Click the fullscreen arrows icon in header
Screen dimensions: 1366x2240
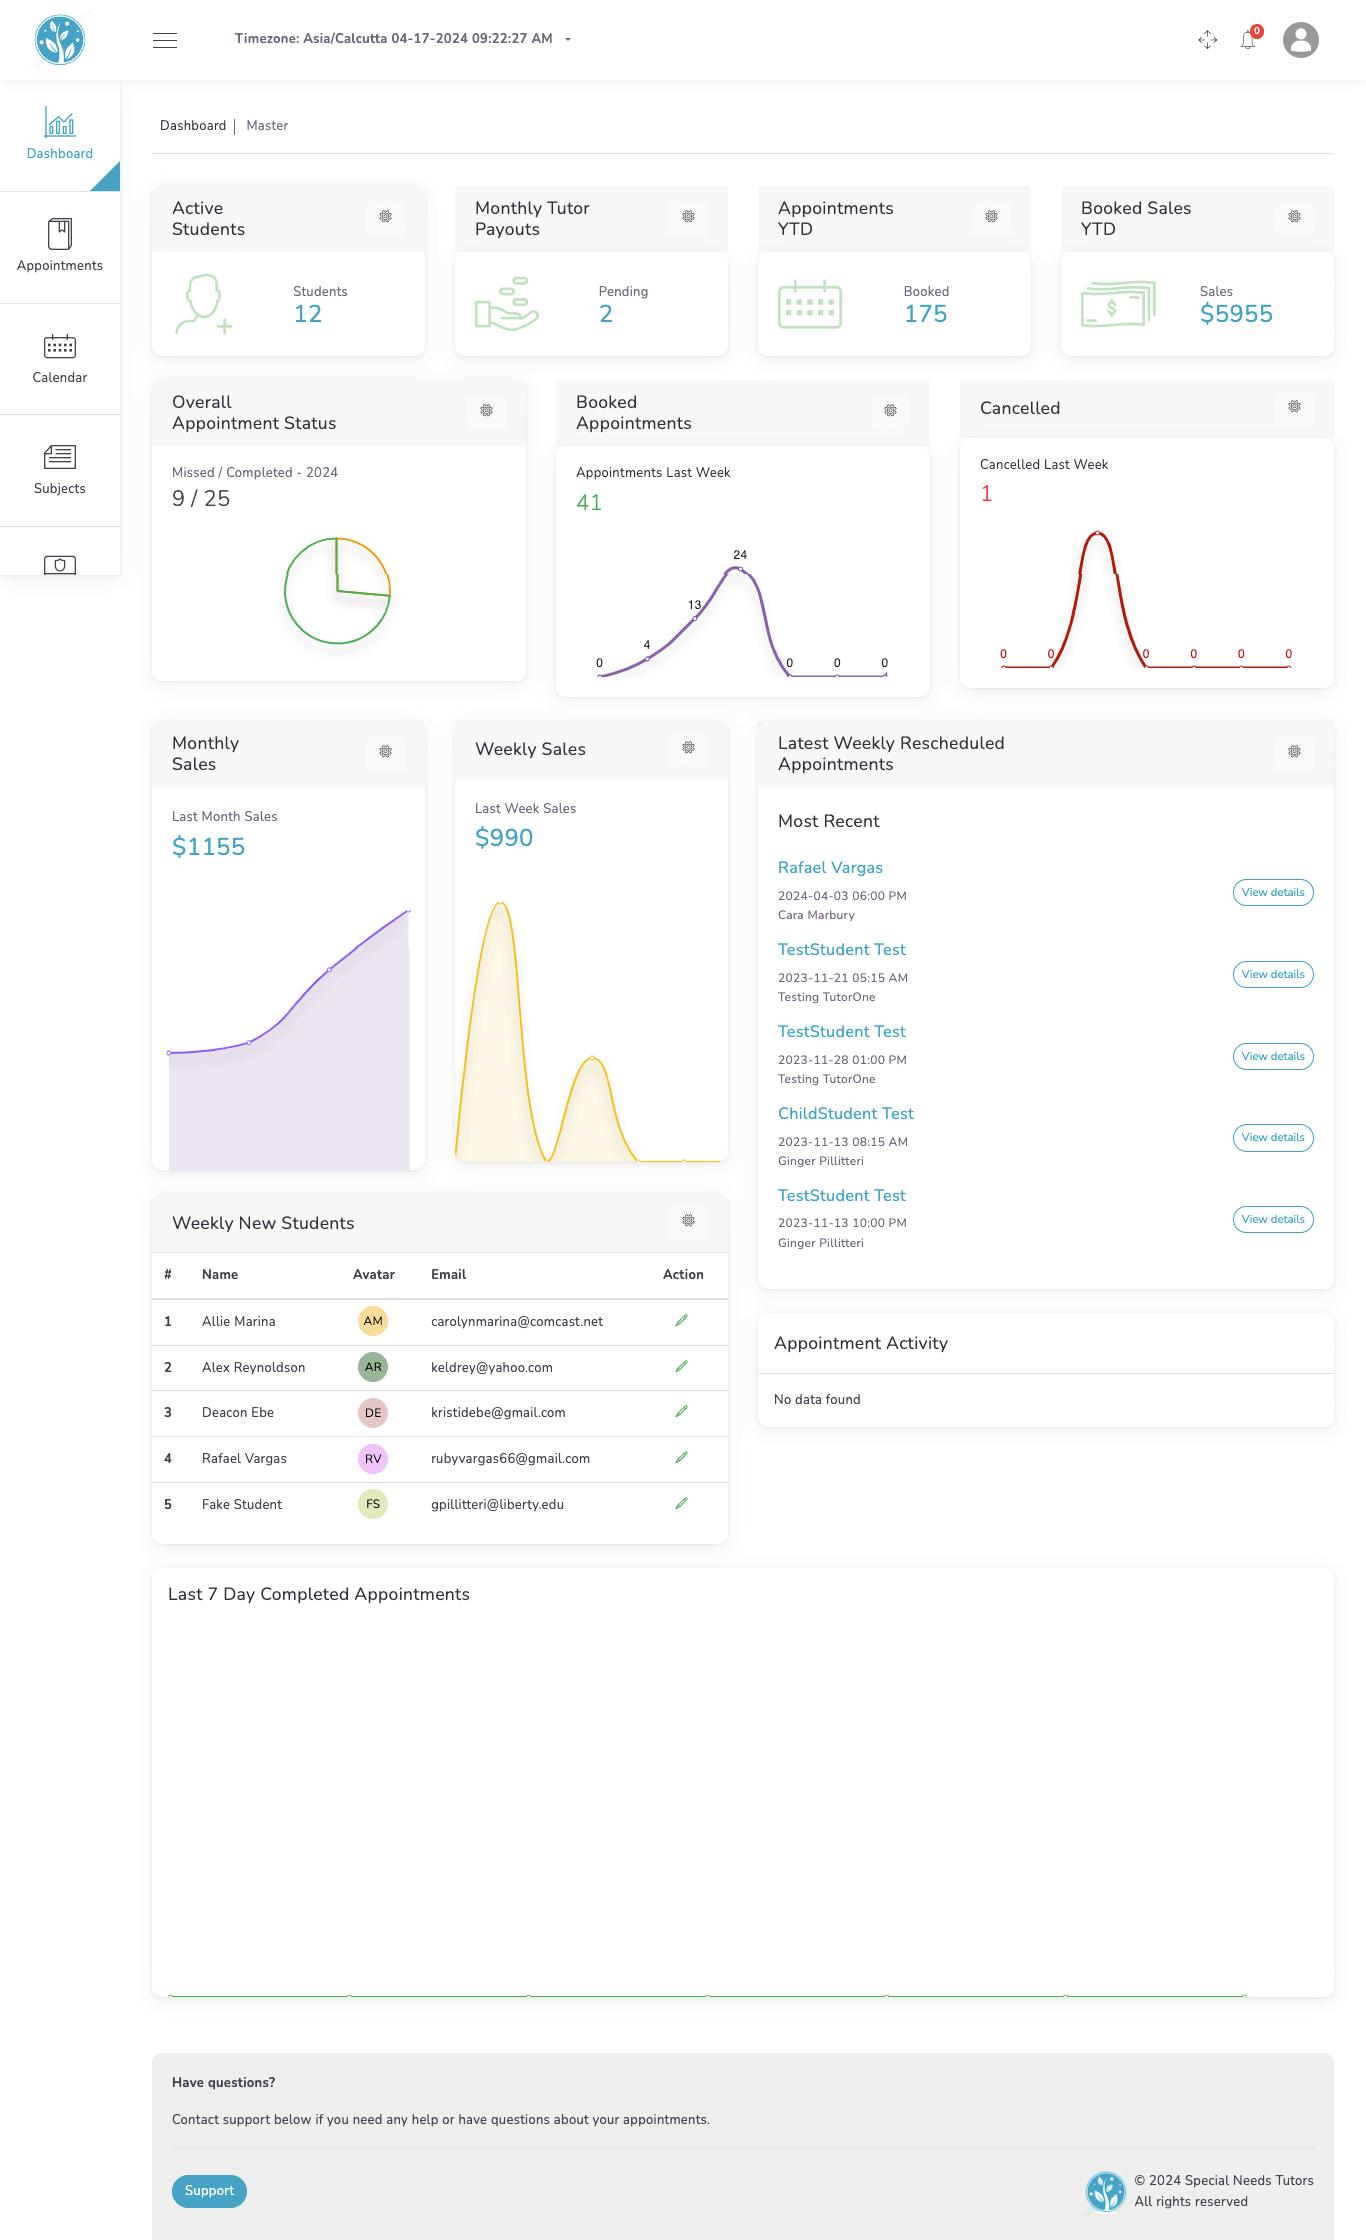pyautogui.click(x=1207, y=40)
